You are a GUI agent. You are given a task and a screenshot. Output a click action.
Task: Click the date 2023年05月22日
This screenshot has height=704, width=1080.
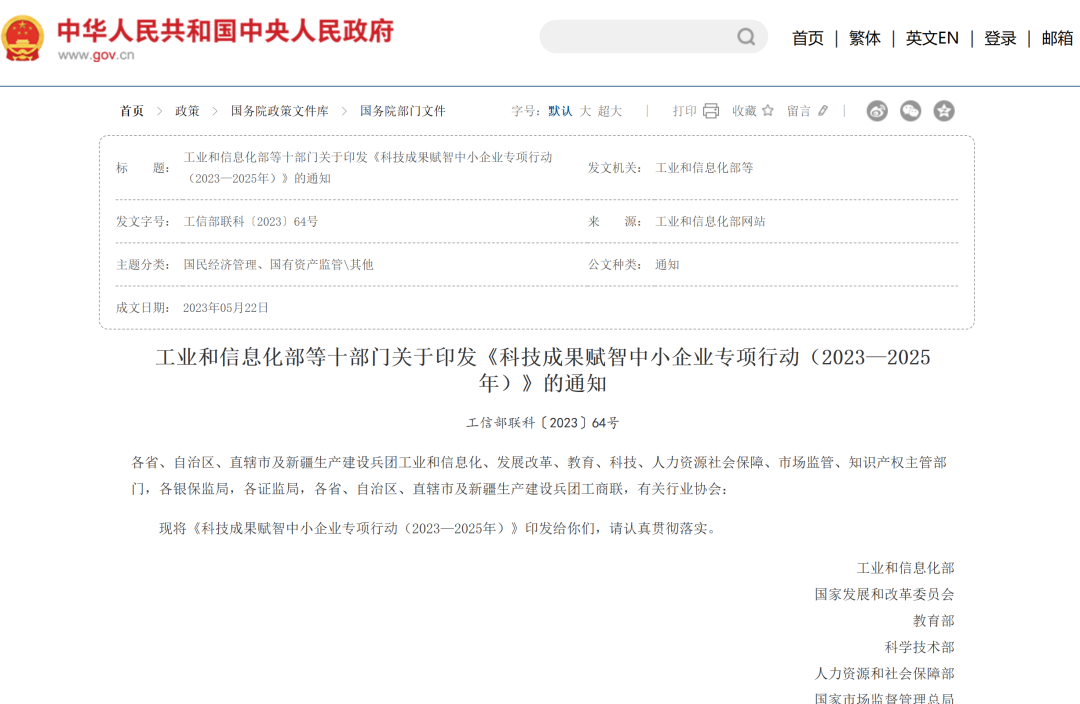click(x=225, y=308)
